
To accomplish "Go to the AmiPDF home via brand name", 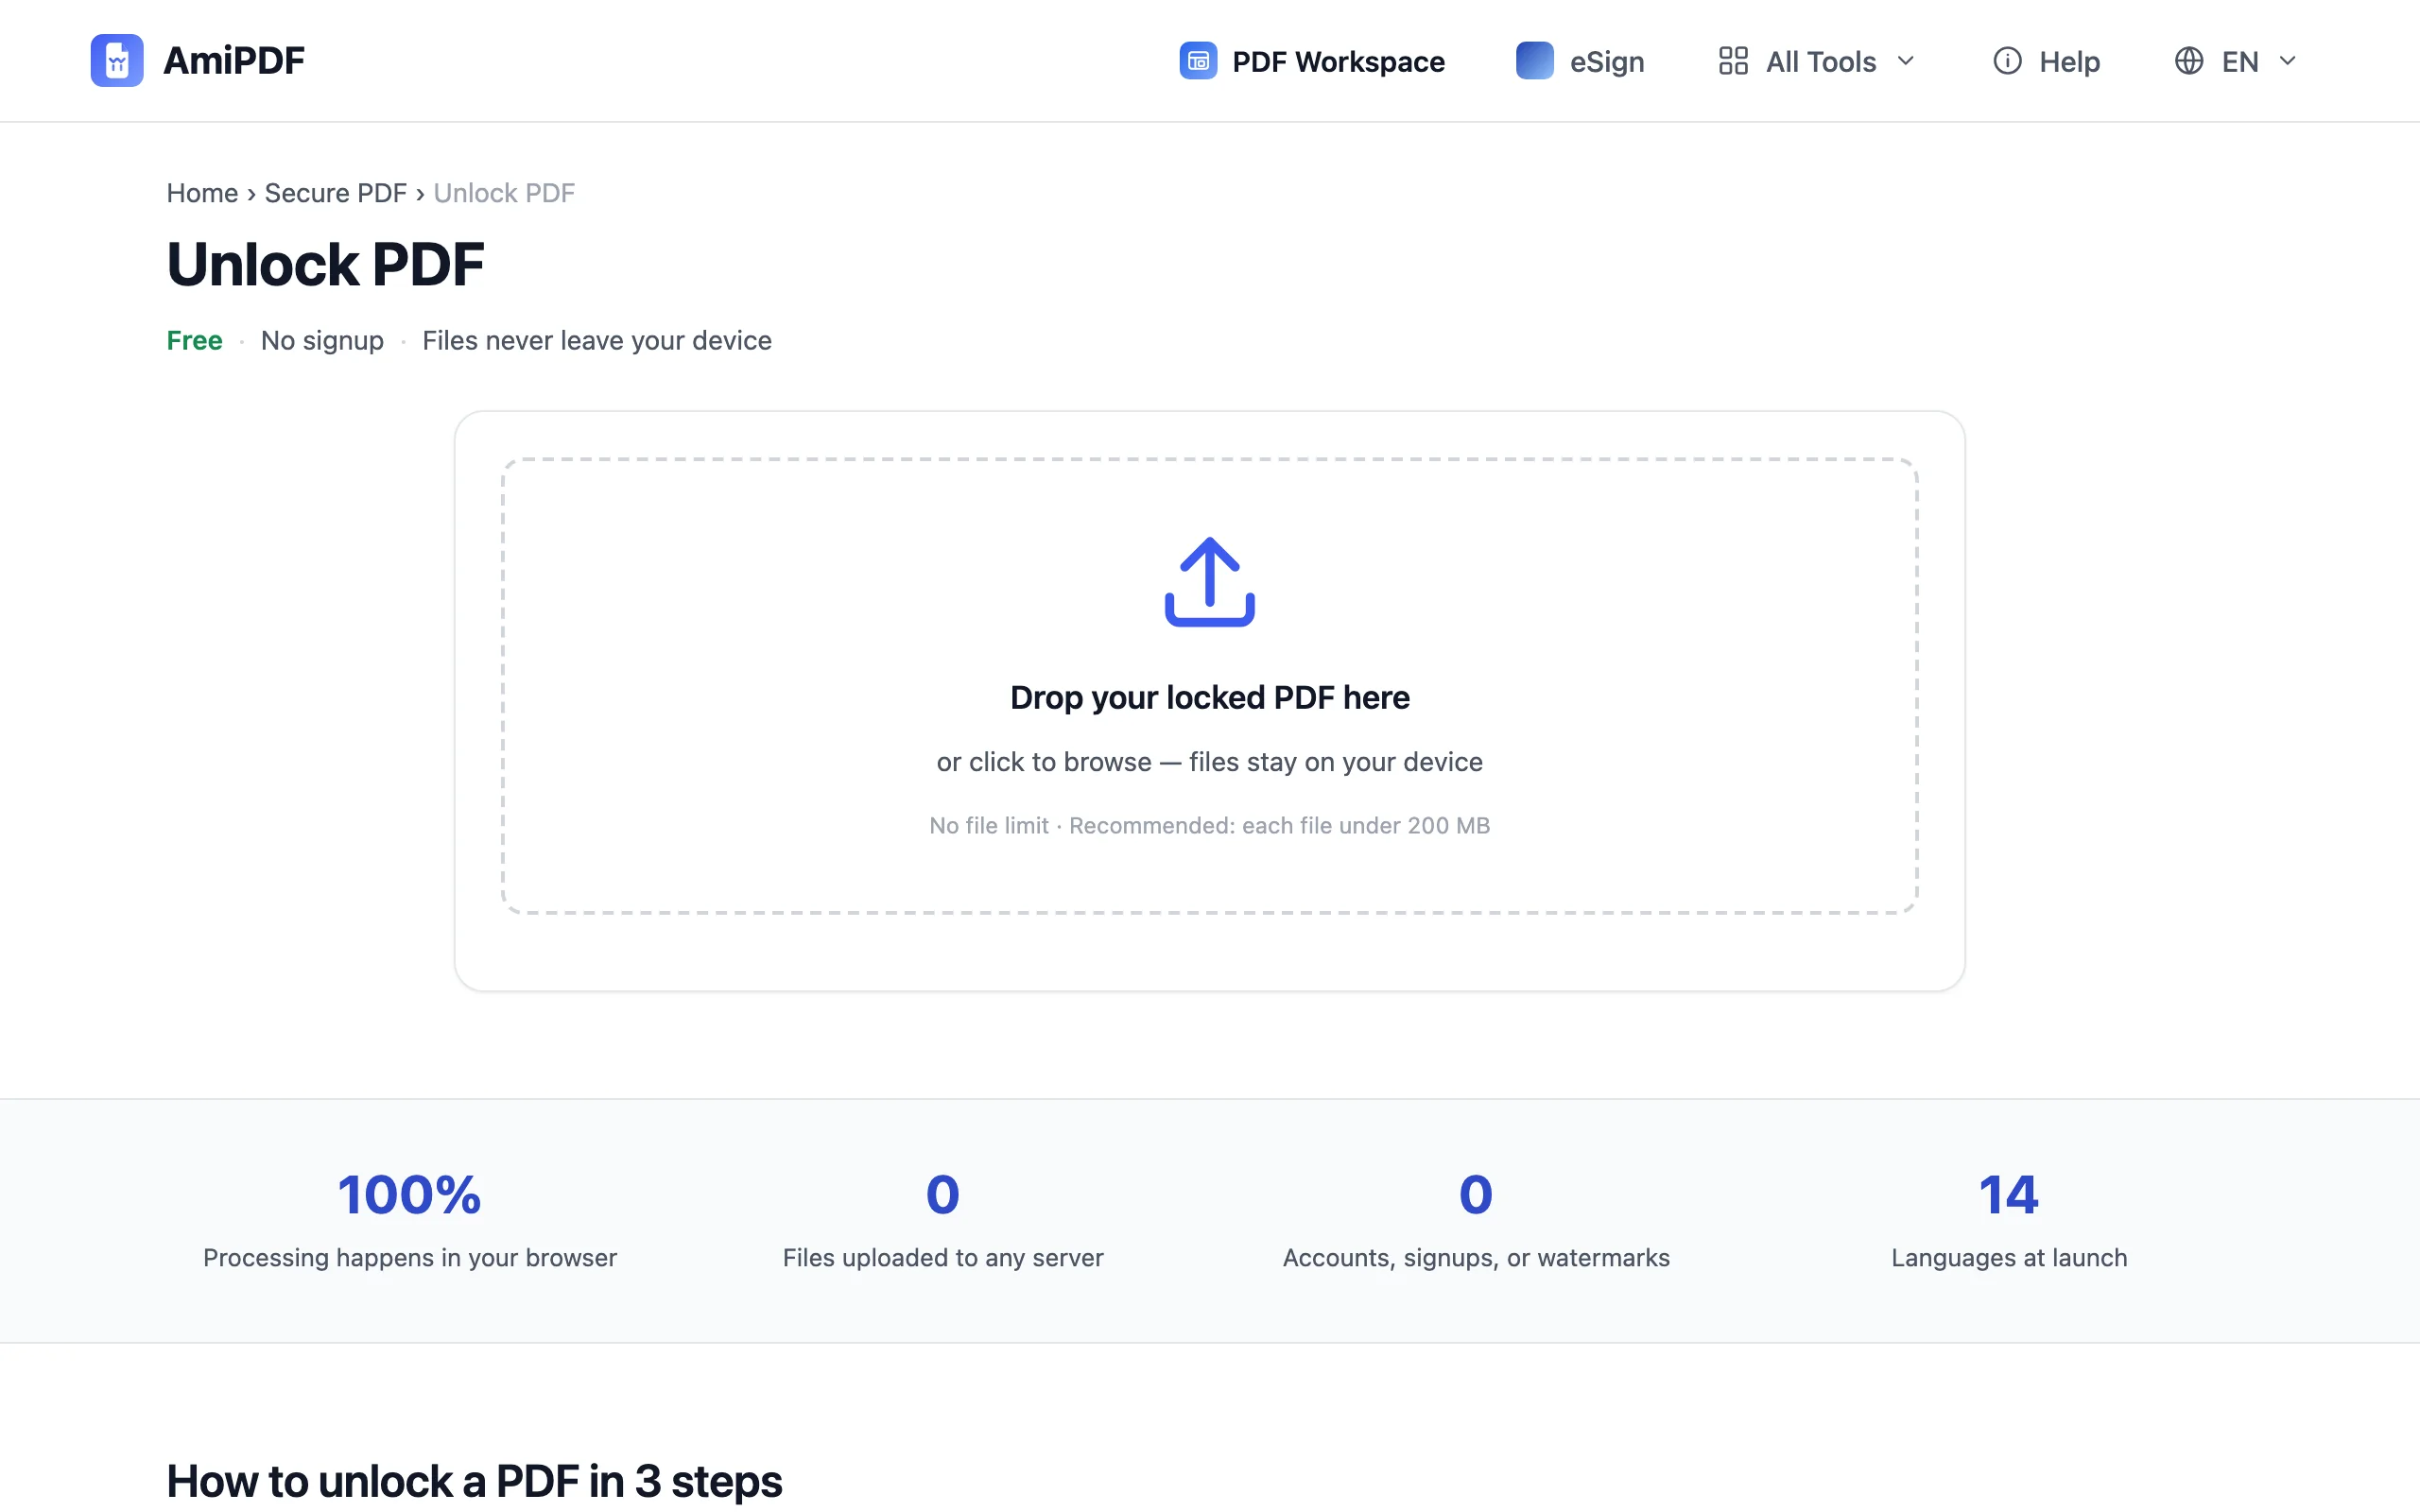I will click(x=234, y=61).
